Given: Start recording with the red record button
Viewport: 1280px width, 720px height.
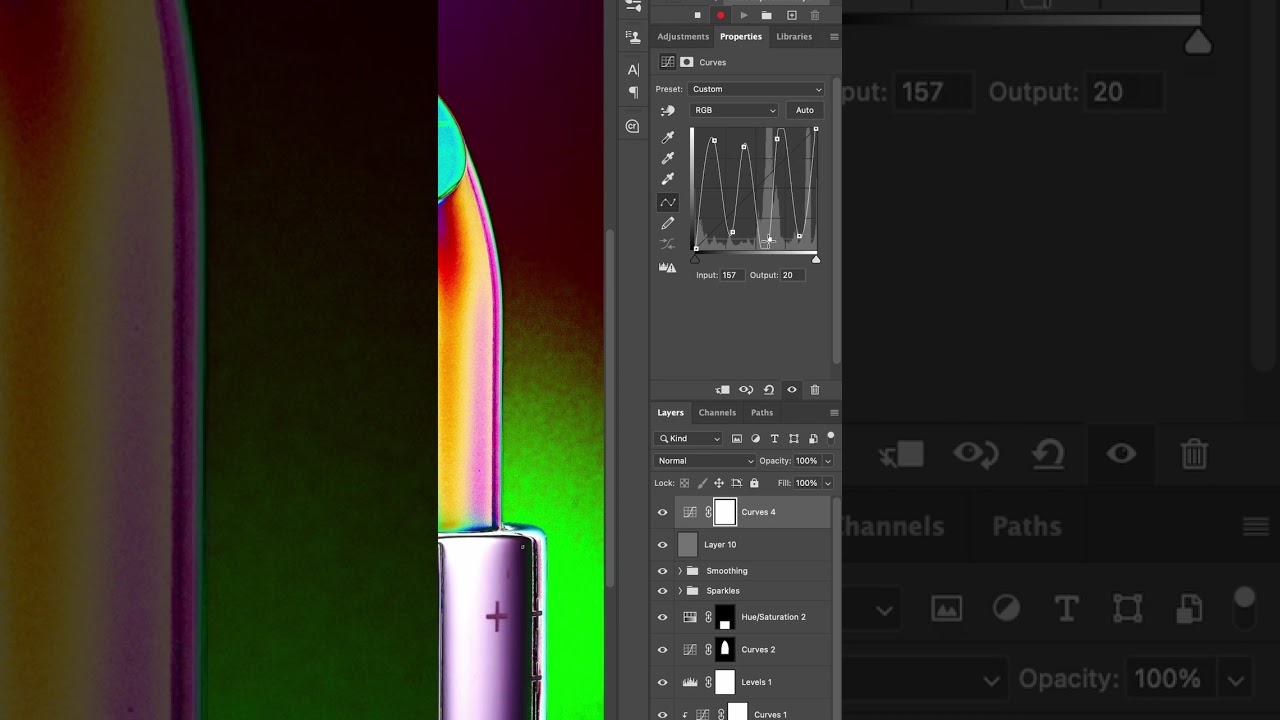Looking at the screenshot, I should (720, 16).
